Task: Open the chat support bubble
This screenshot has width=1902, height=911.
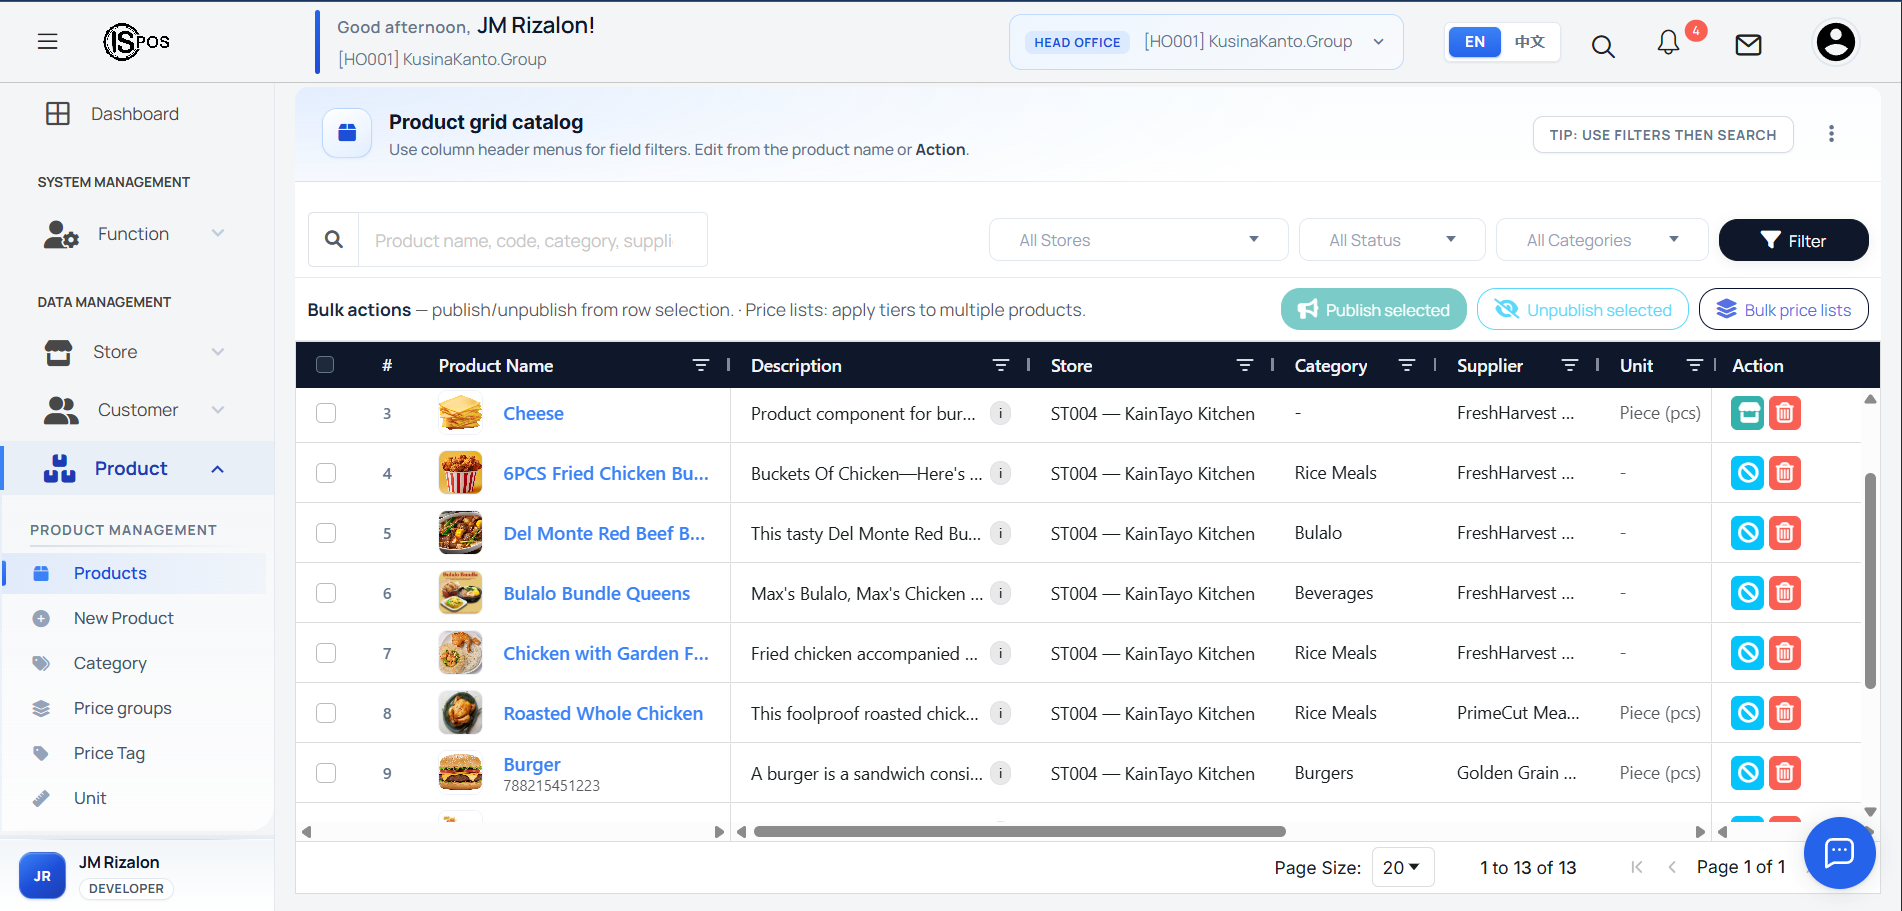Action: point(1839,852)
